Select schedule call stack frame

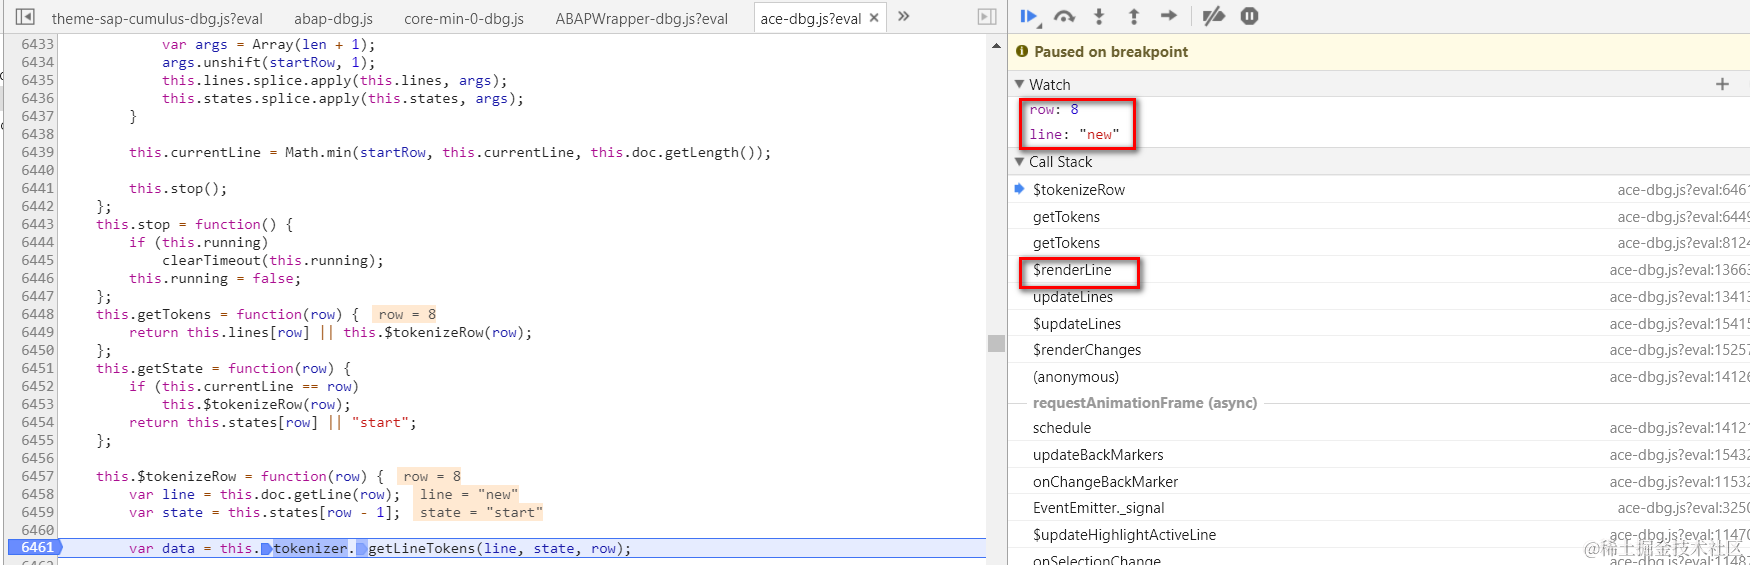[x=1062, y=428]
